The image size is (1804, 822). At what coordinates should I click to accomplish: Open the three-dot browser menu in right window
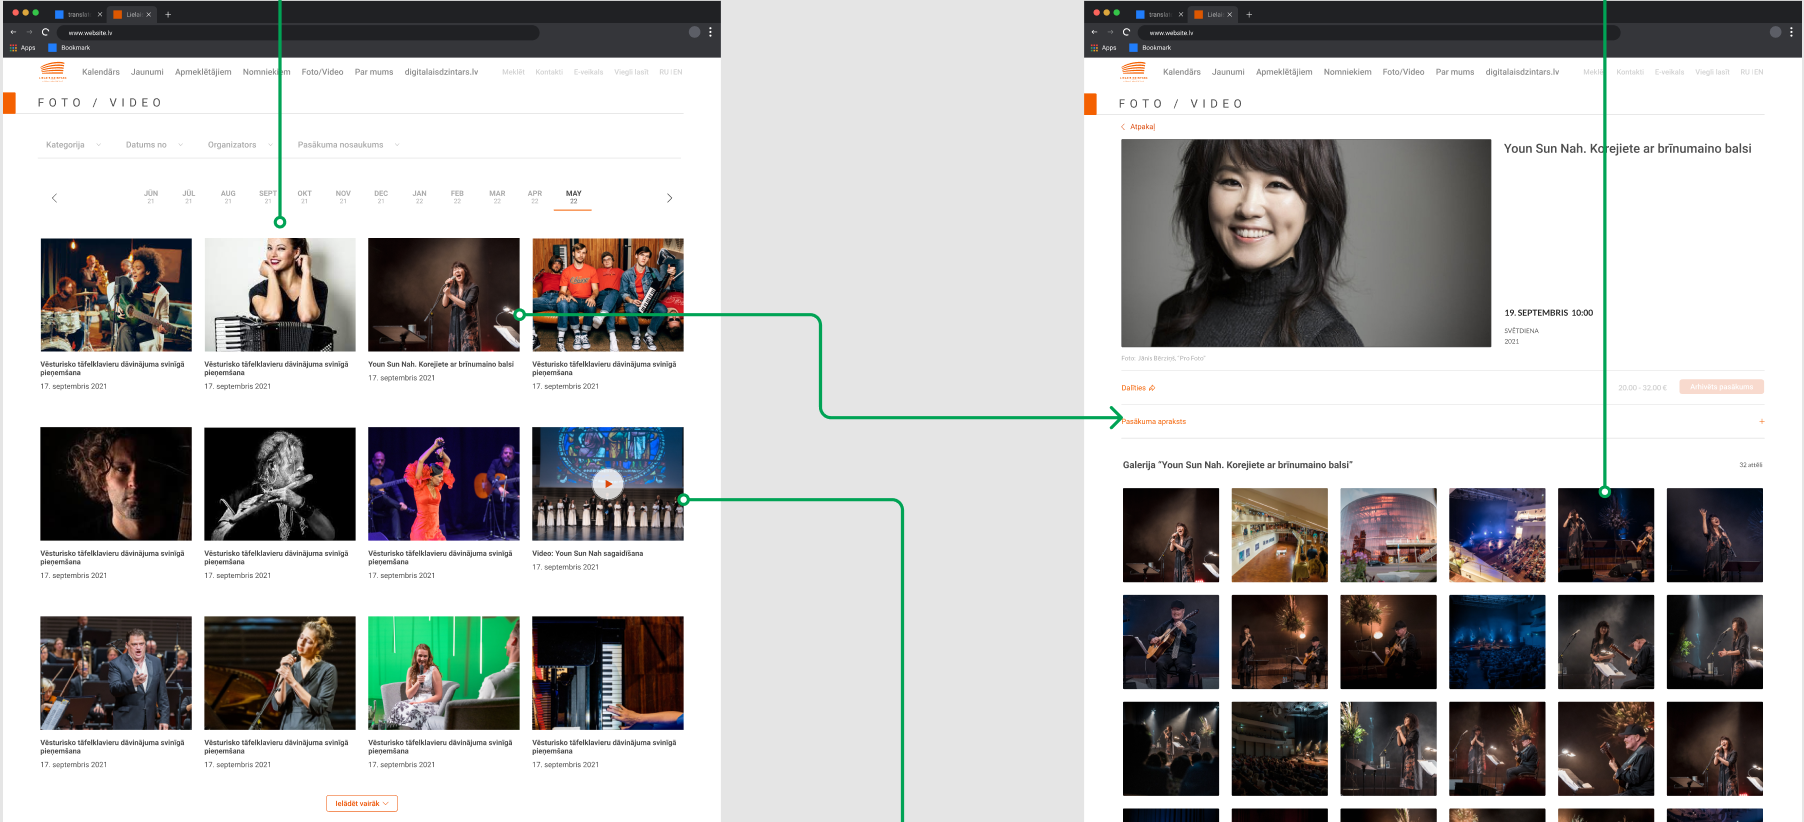[x=1791, y=32]
